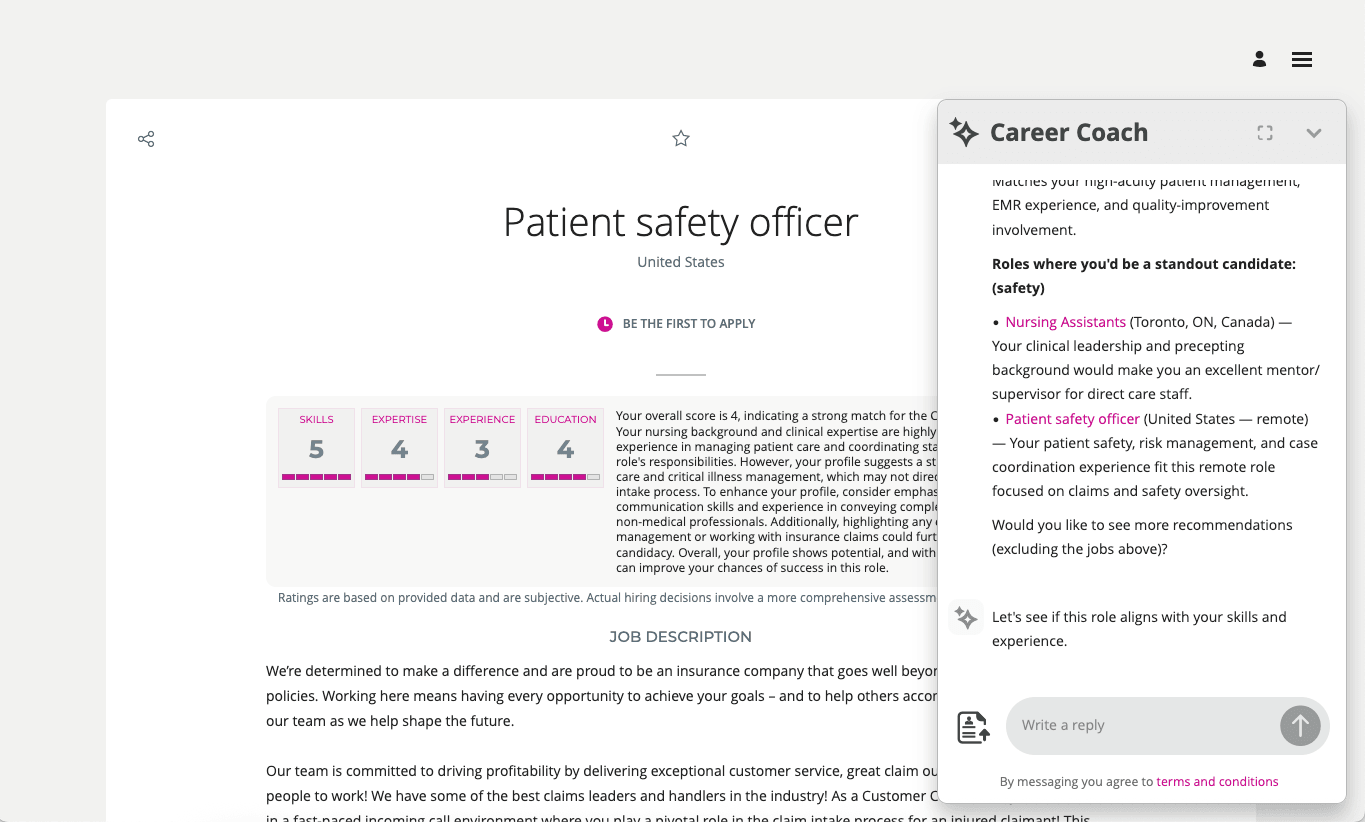1365x822 pixels.
Task: Open Patient safety officer link in chat
Action: click(1072, 419)
